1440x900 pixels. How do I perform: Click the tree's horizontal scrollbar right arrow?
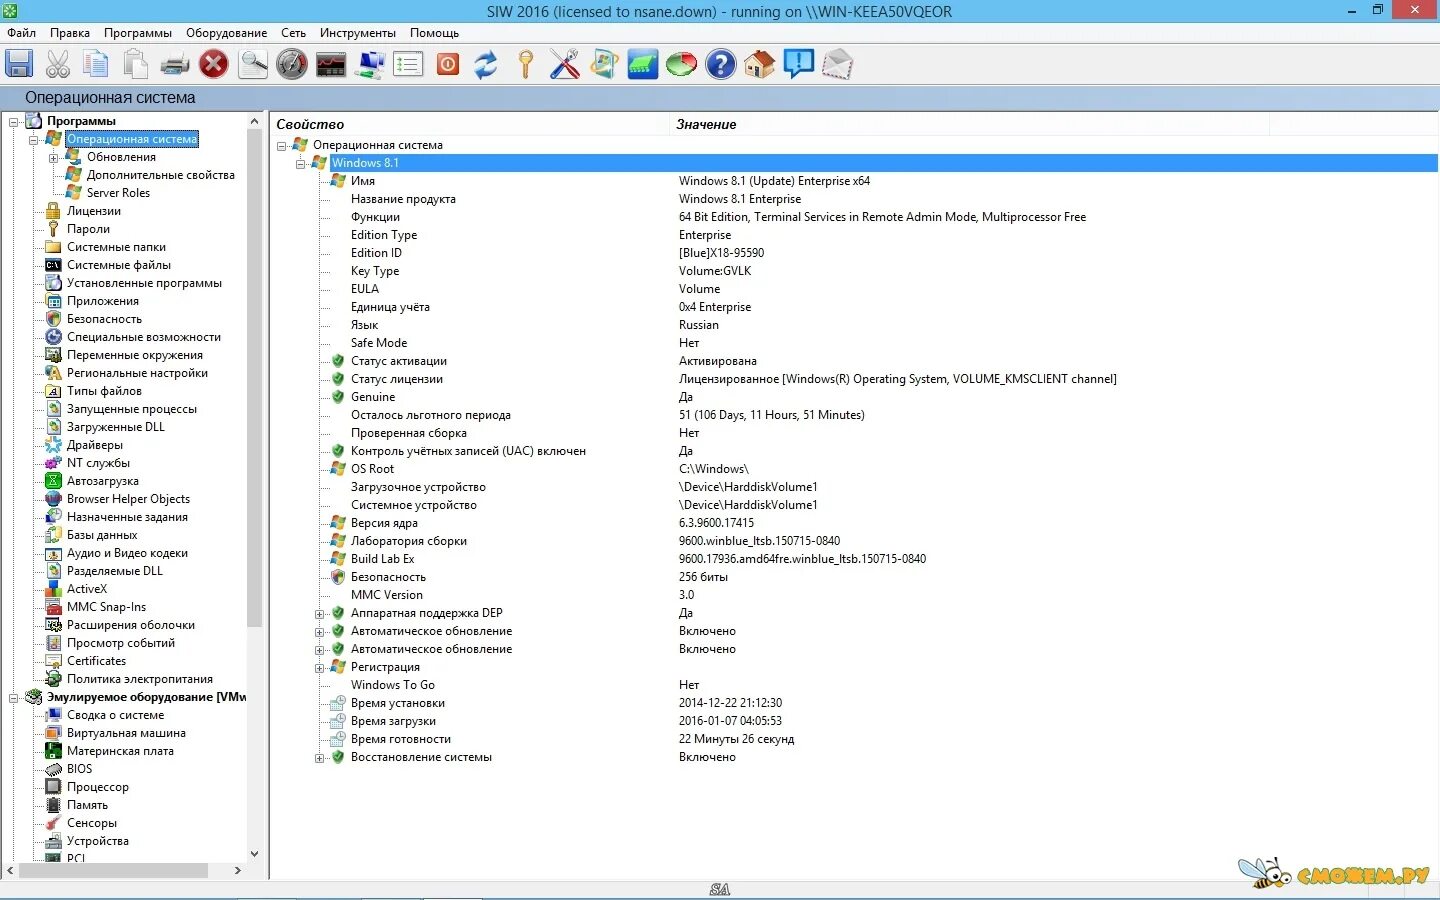[x=237, y=871]
